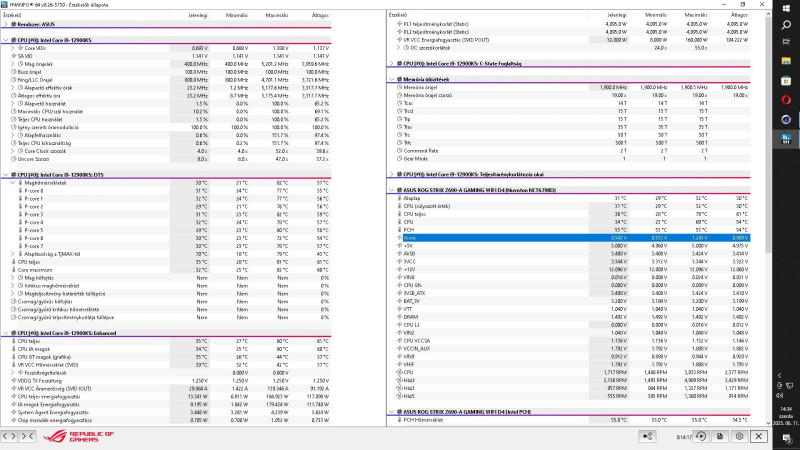The image size is (800, 450).
Task: Click the Republic of Gamers logo
Action: click(78, 436)
